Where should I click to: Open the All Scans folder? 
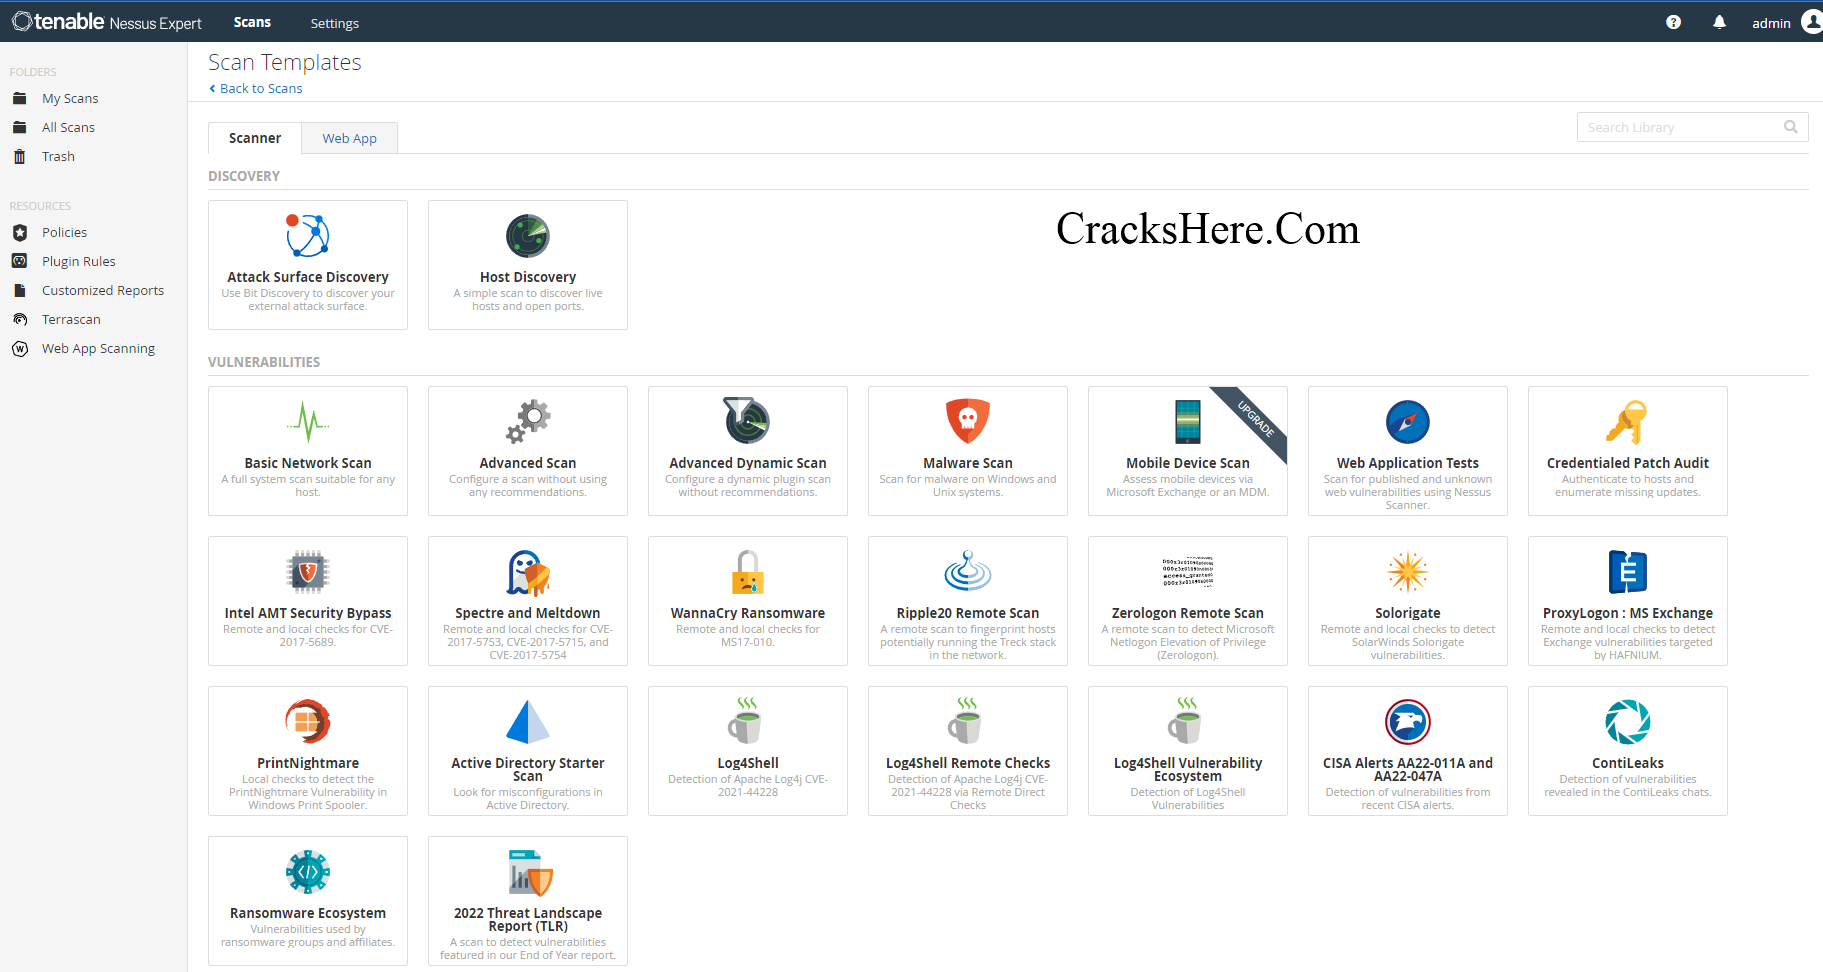(x=68, y=127)
